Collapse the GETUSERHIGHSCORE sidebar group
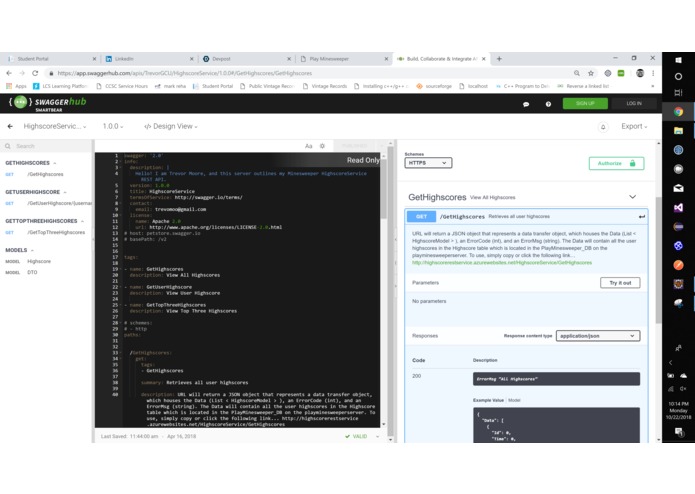Screen dimensions: 695x494 click(65, 192)
